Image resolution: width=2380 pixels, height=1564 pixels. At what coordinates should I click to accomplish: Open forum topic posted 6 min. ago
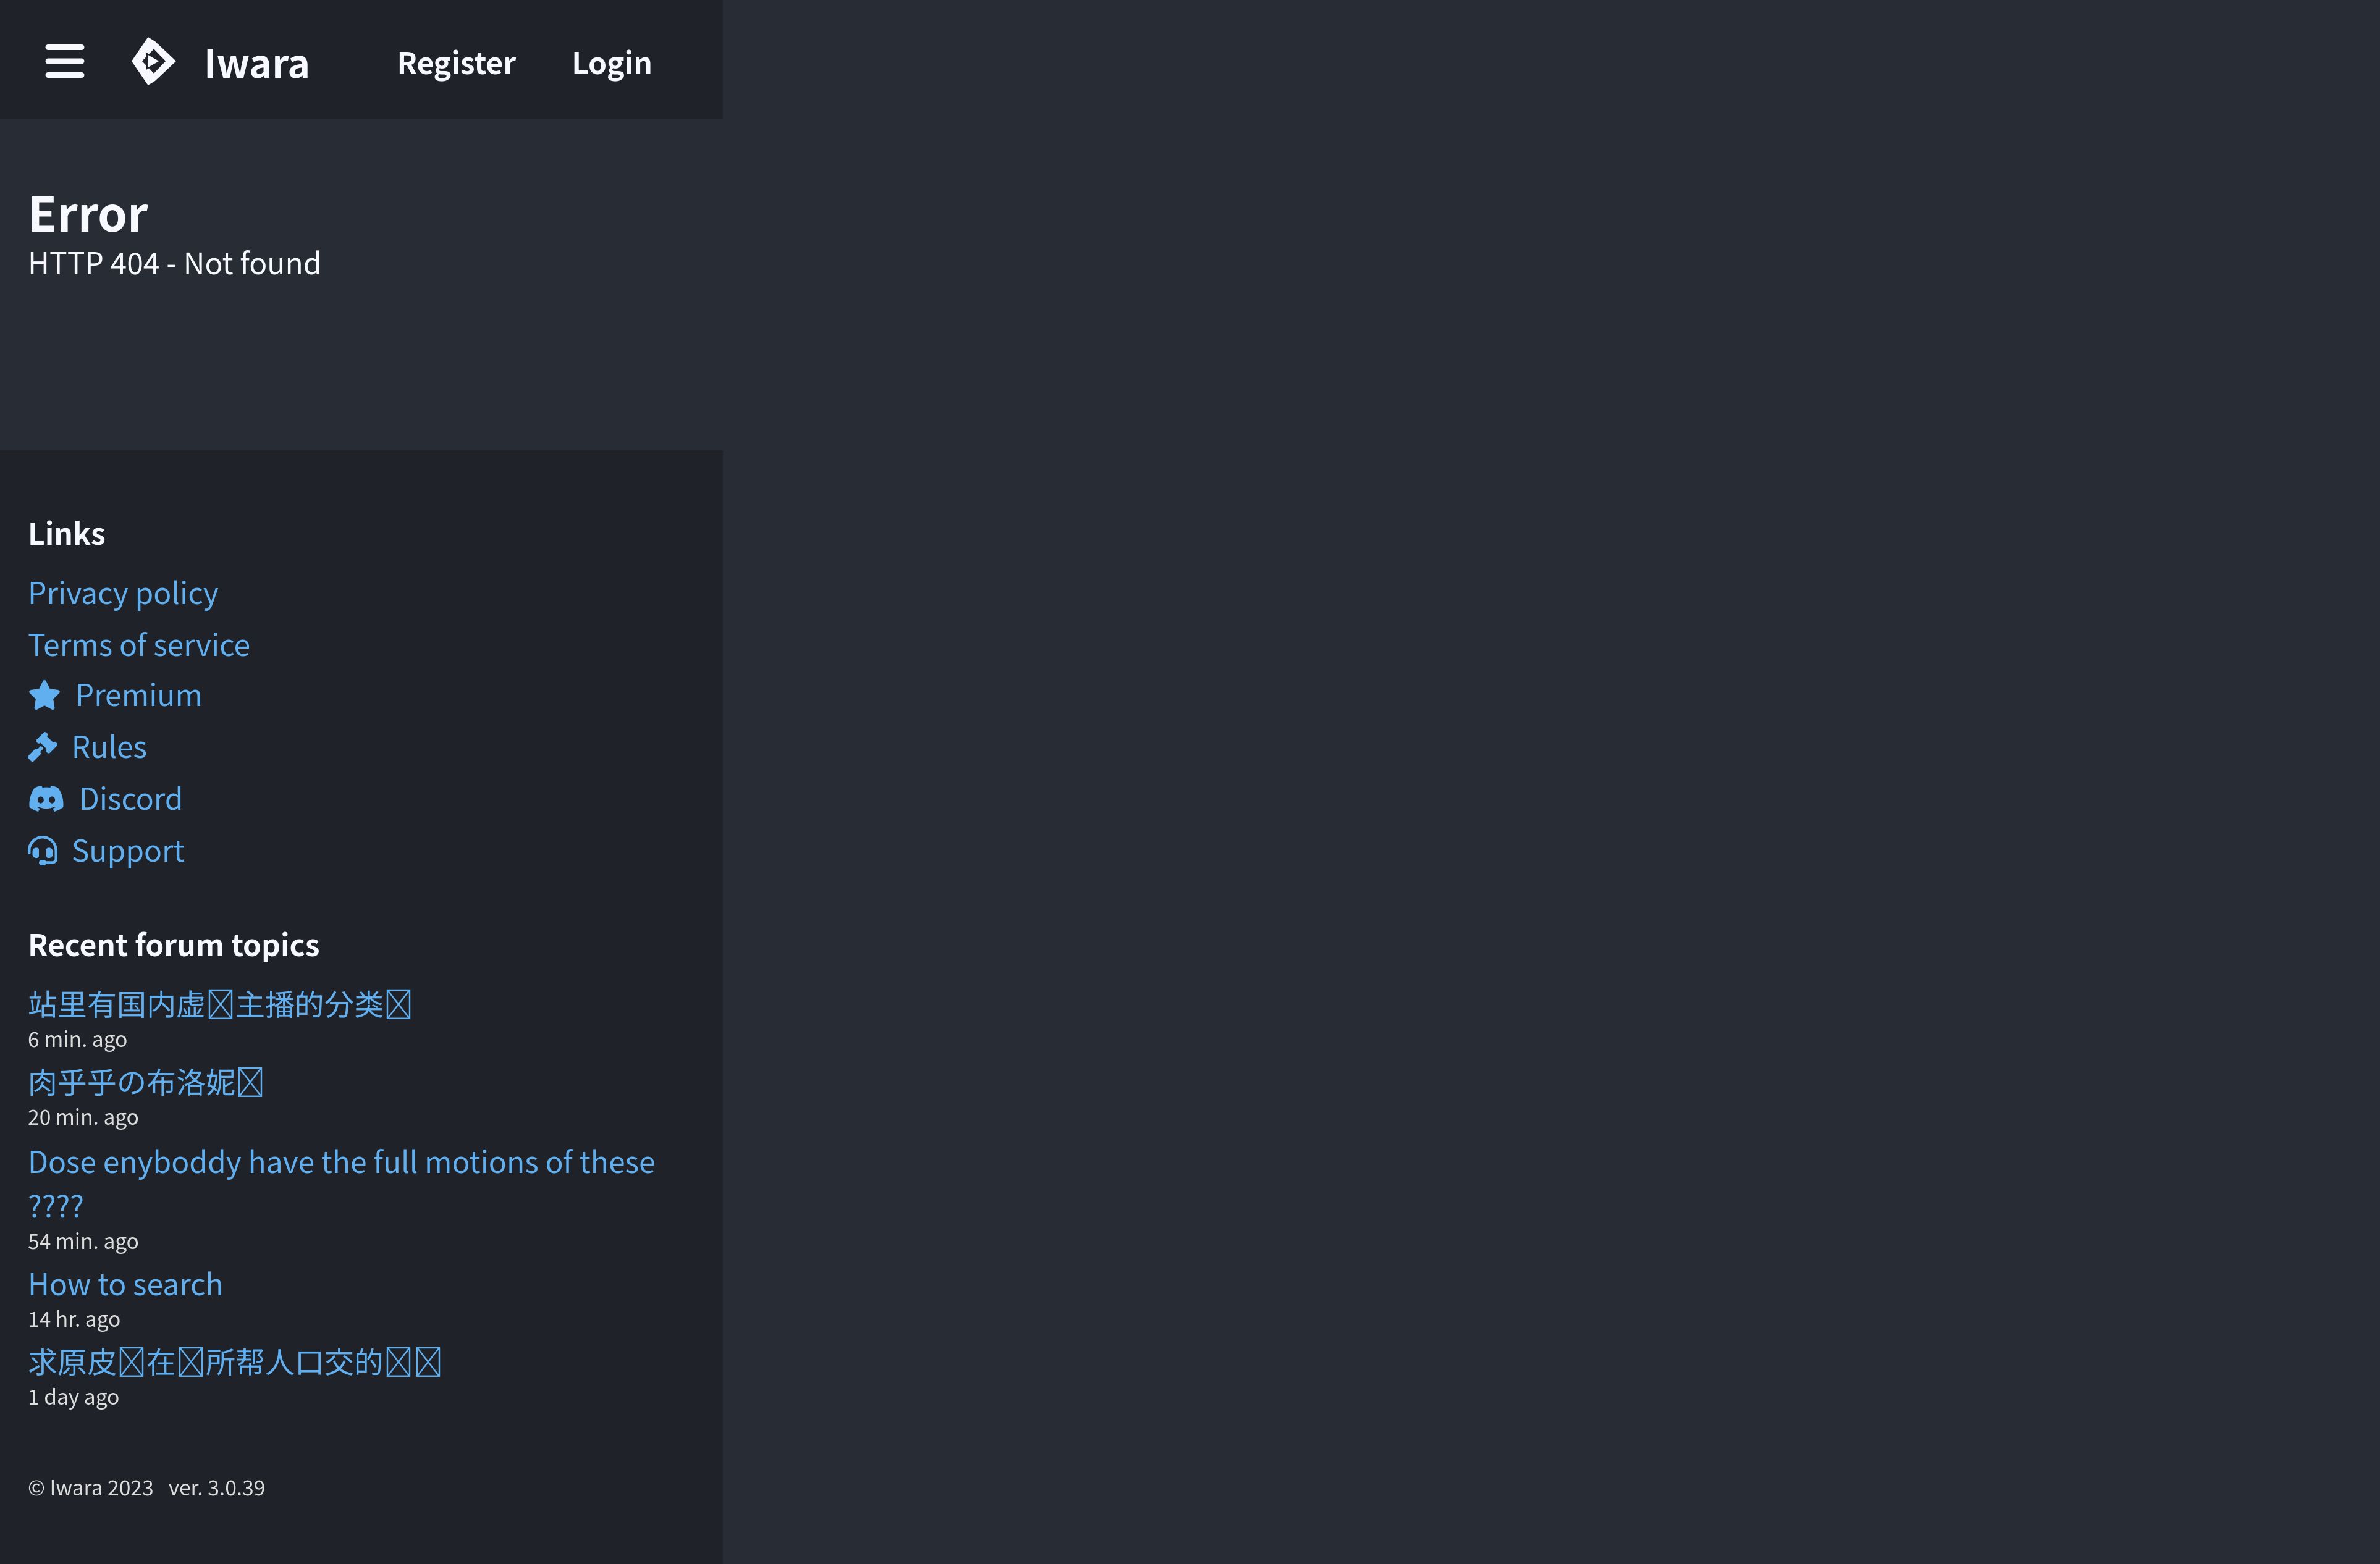point(219,1004)
